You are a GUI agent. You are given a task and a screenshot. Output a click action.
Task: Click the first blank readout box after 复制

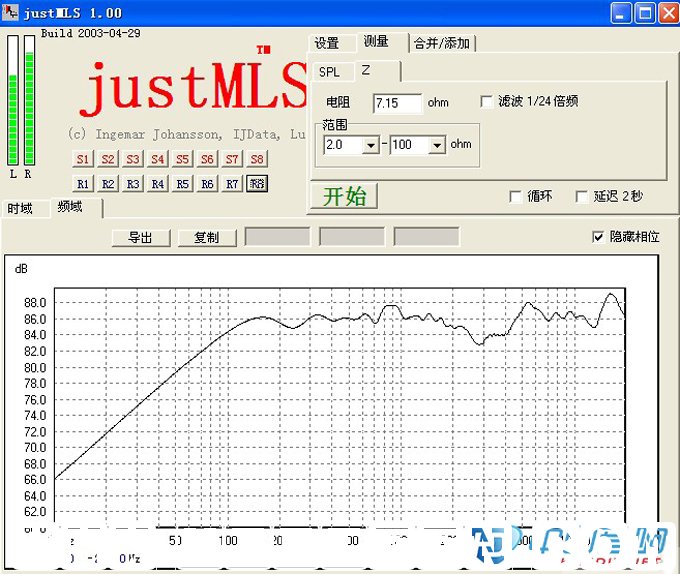coord(278,237)
